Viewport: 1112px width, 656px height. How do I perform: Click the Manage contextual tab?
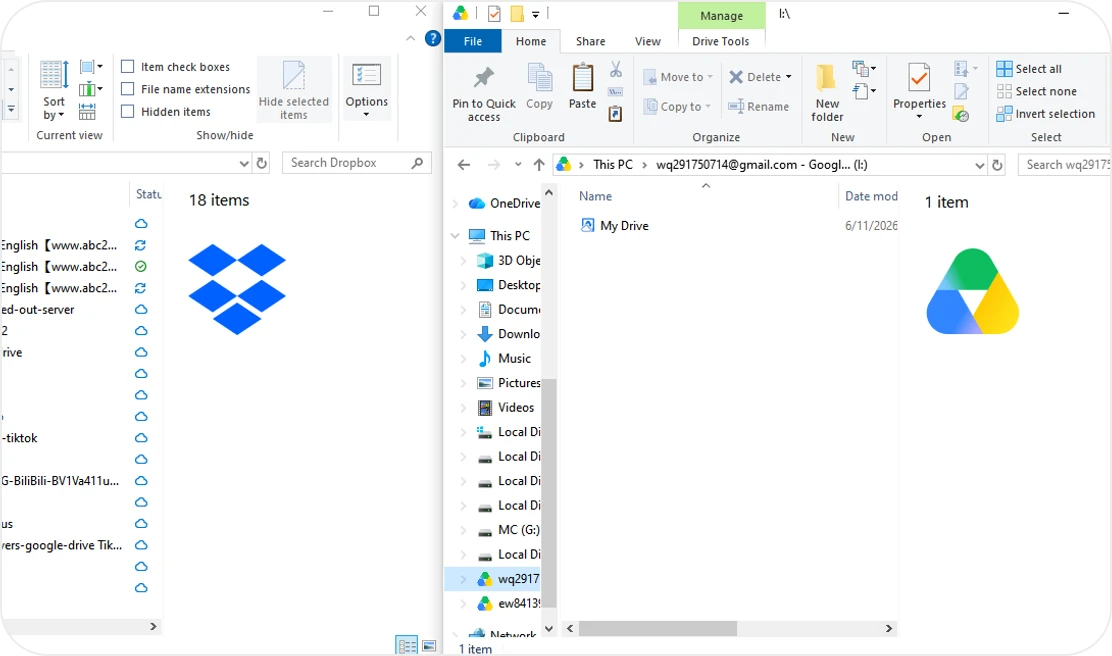click(x=721, y=16)
